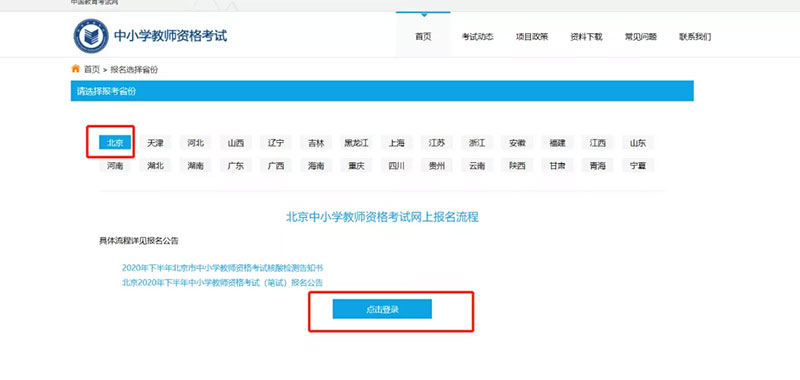Select 天津 province button
The height and width of the screenshot is (380, 800).
point(155,143)
